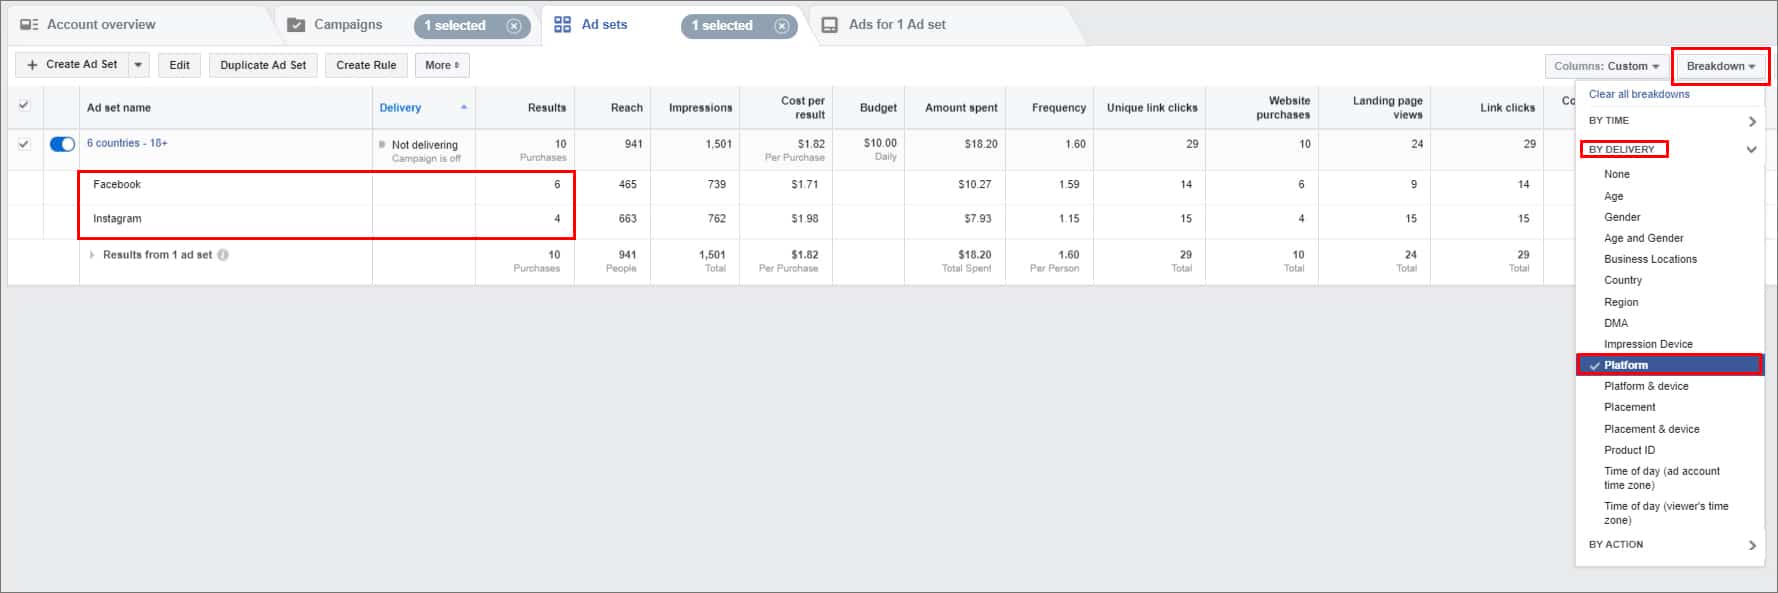Click the Campaigns tab icon
This screenshot has height=593, width=1778.
point(296,25)
